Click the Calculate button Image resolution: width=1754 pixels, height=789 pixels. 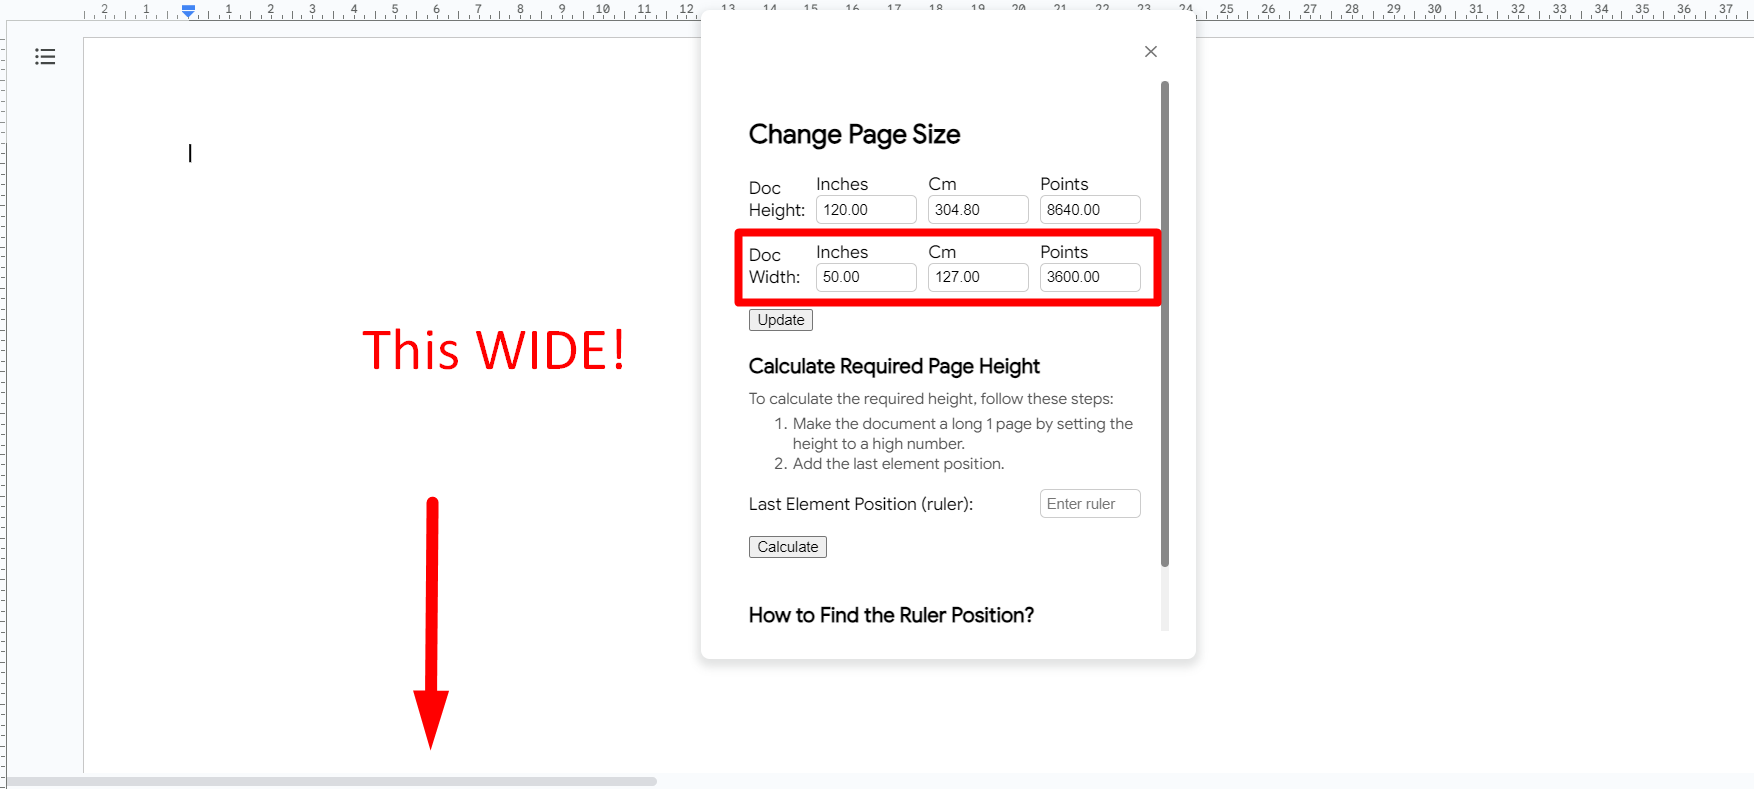coord(788,547)
